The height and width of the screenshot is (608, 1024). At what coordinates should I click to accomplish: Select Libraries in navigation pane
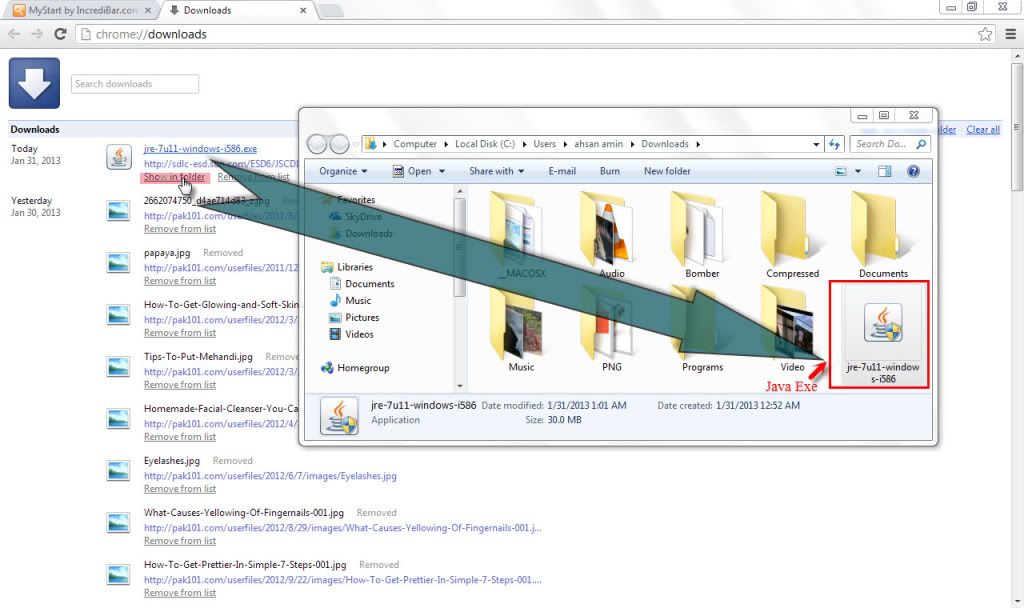355,267
